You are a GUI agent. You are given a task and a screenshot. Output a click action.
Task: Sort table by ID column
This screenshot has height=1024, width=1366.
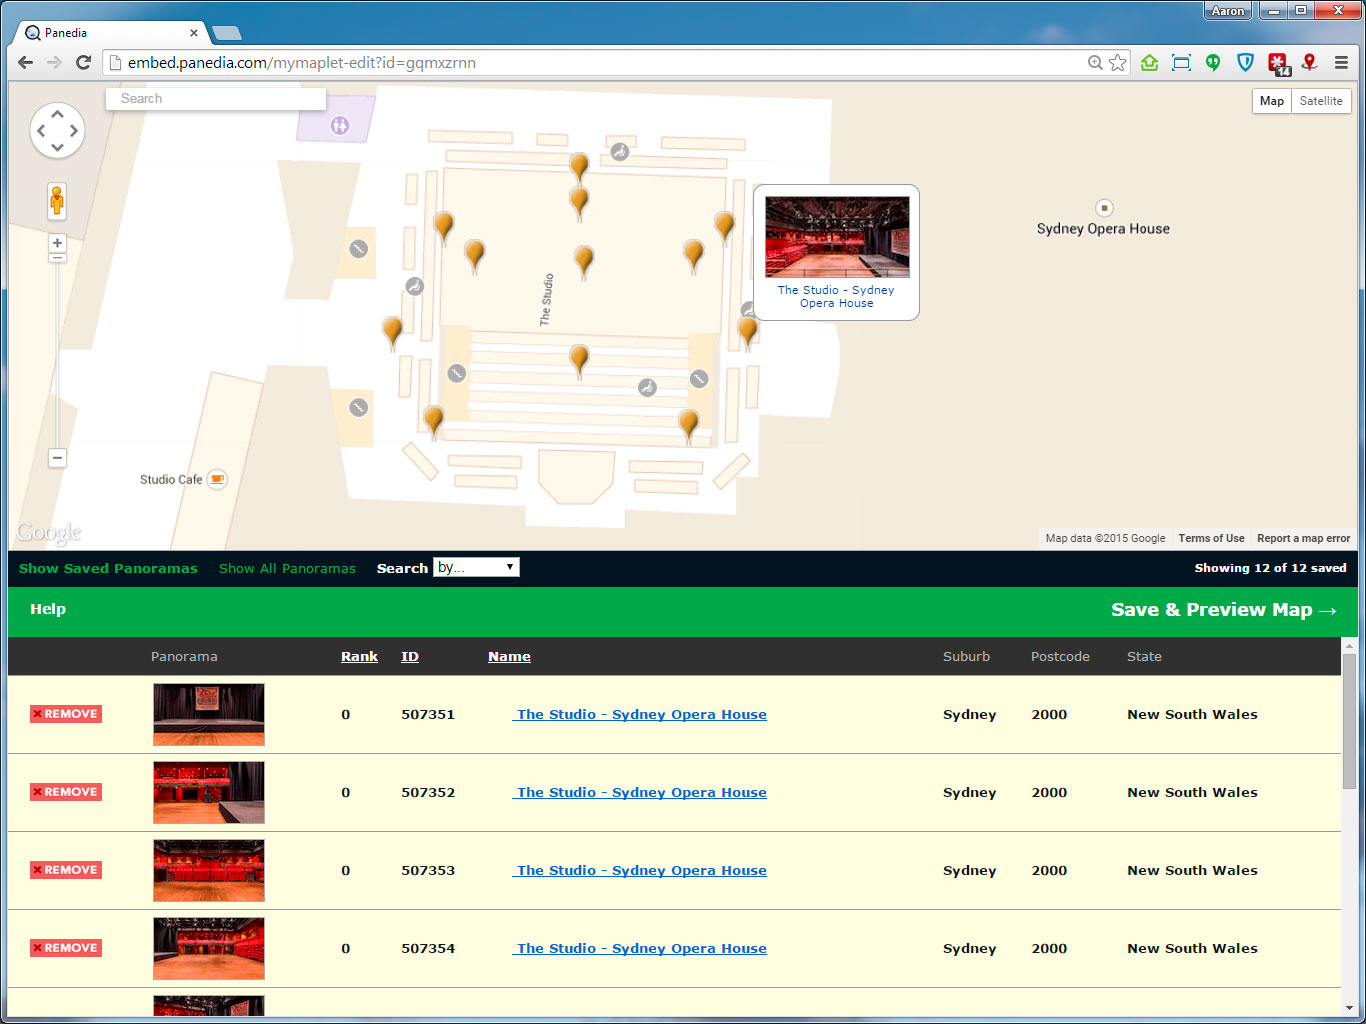pyautogui.click(x=410, y=656)
